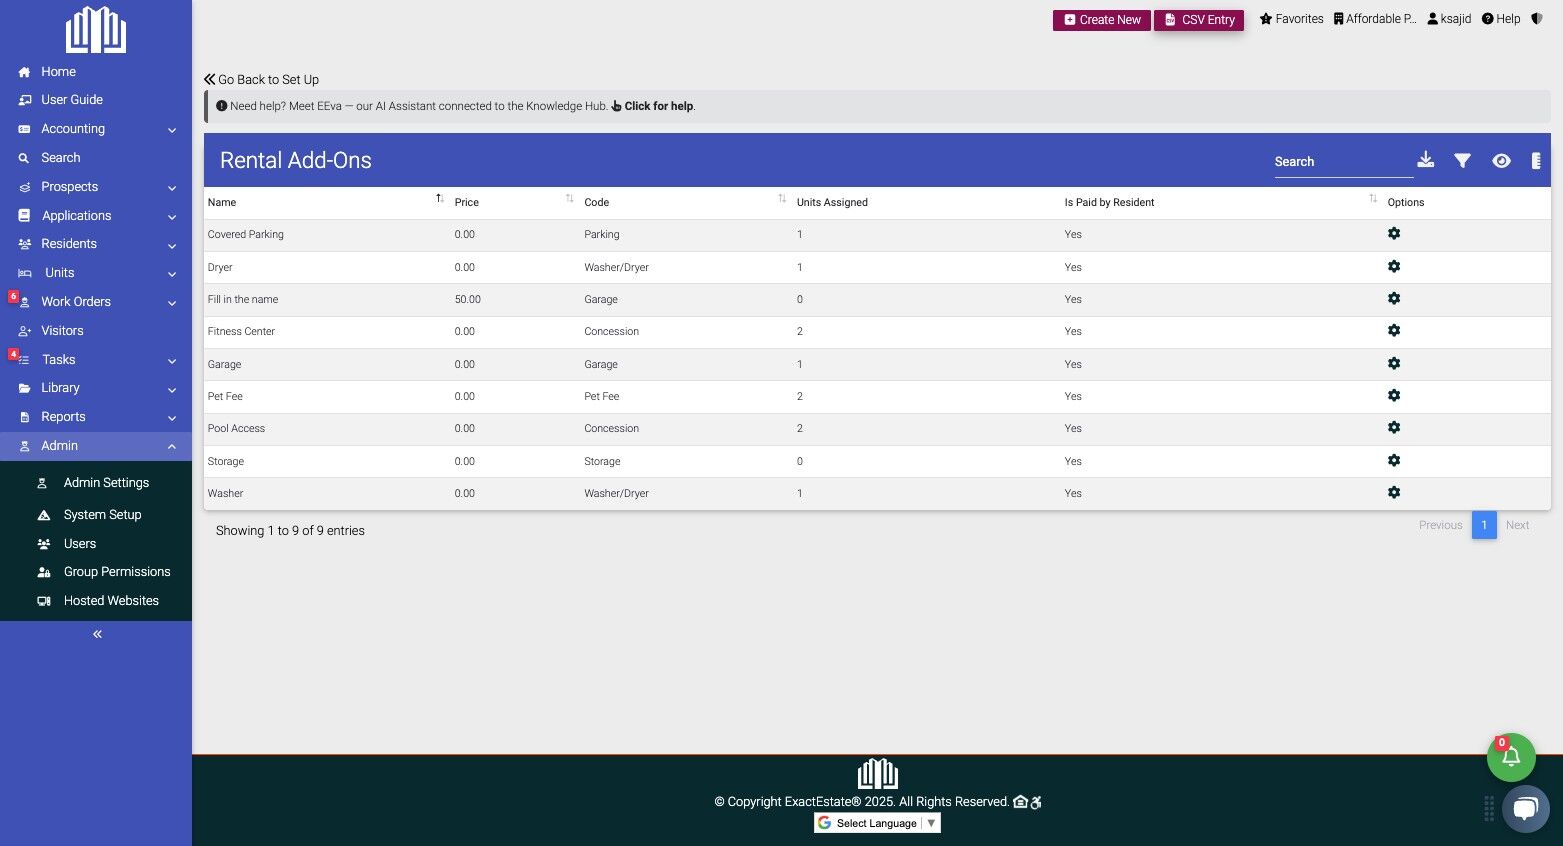
Task: Open the Select Language dropdown
Action: pos(877,823)
